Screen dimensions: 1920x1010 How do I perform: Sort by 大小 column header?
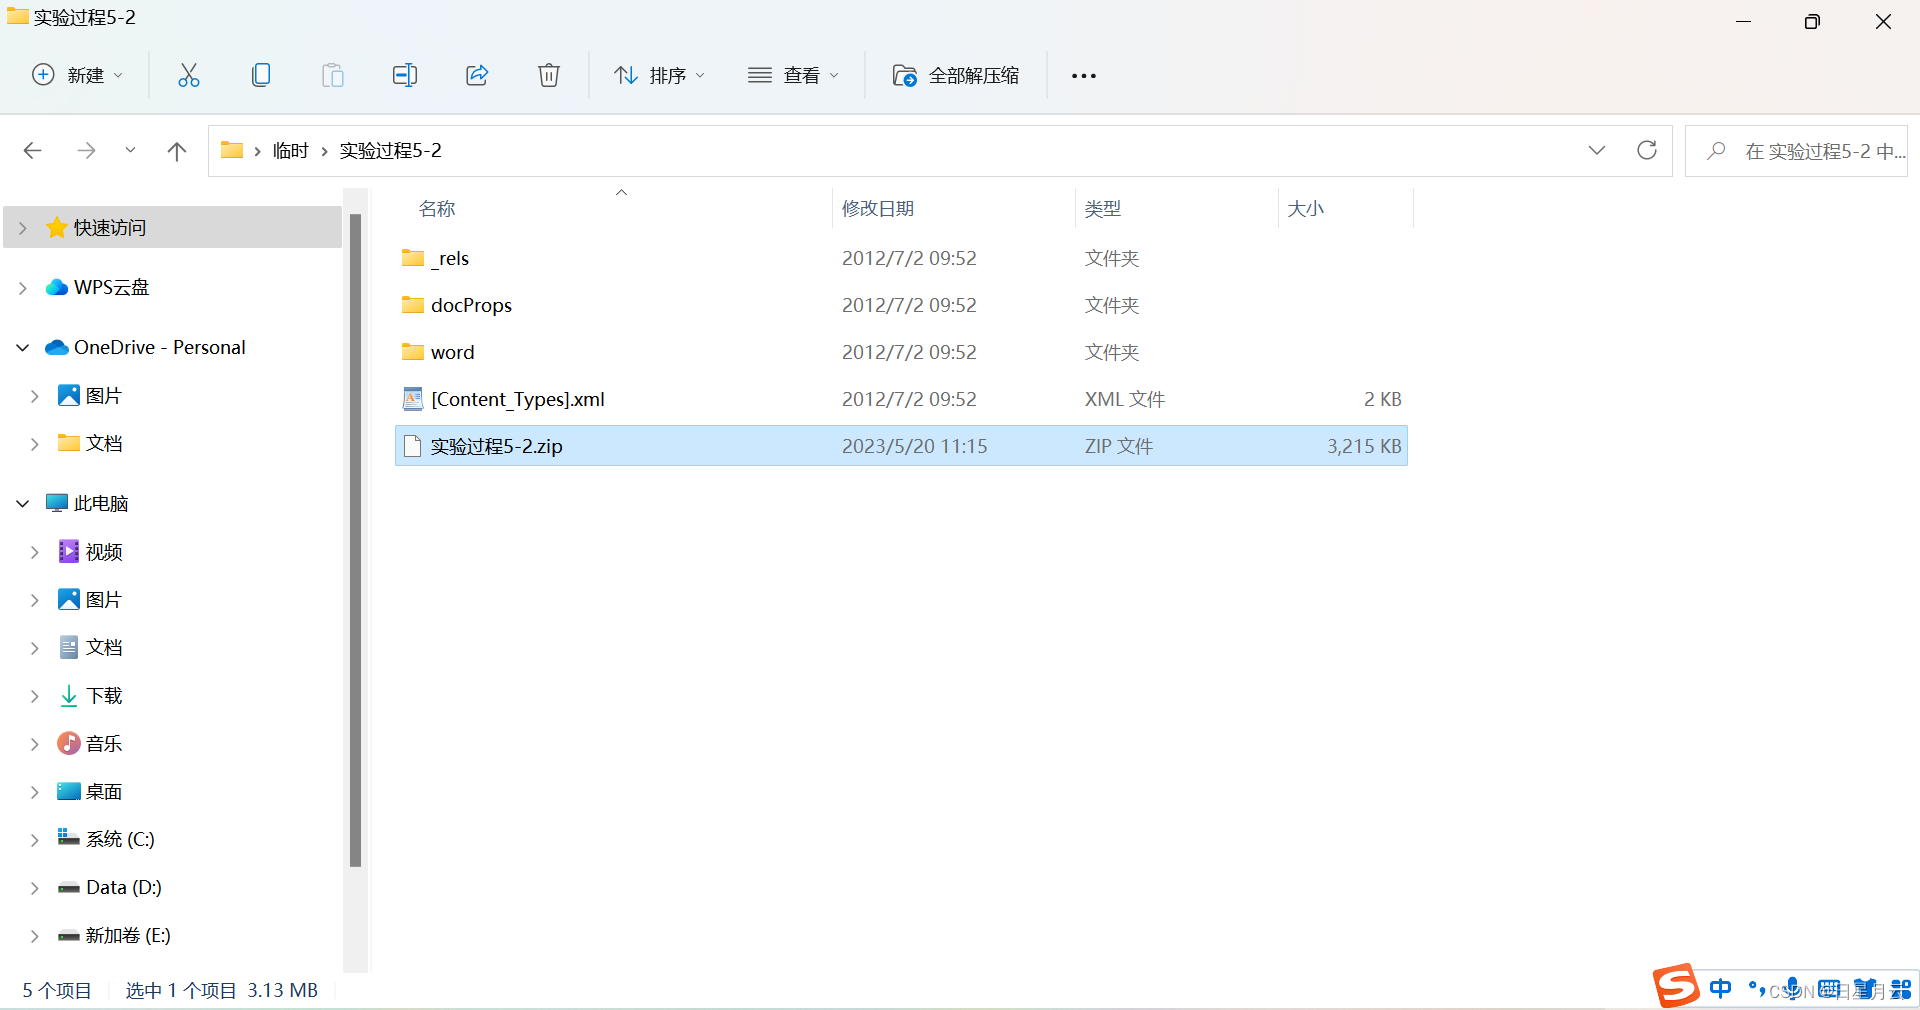pyautogui.click(x=1305, y=209)
